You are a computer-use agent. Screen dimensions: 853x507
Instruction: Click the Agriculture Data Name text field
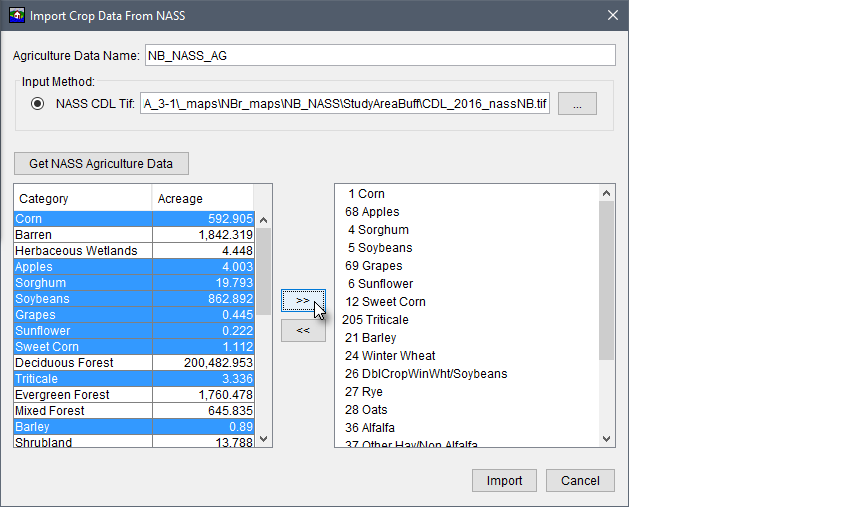point(380,56)
